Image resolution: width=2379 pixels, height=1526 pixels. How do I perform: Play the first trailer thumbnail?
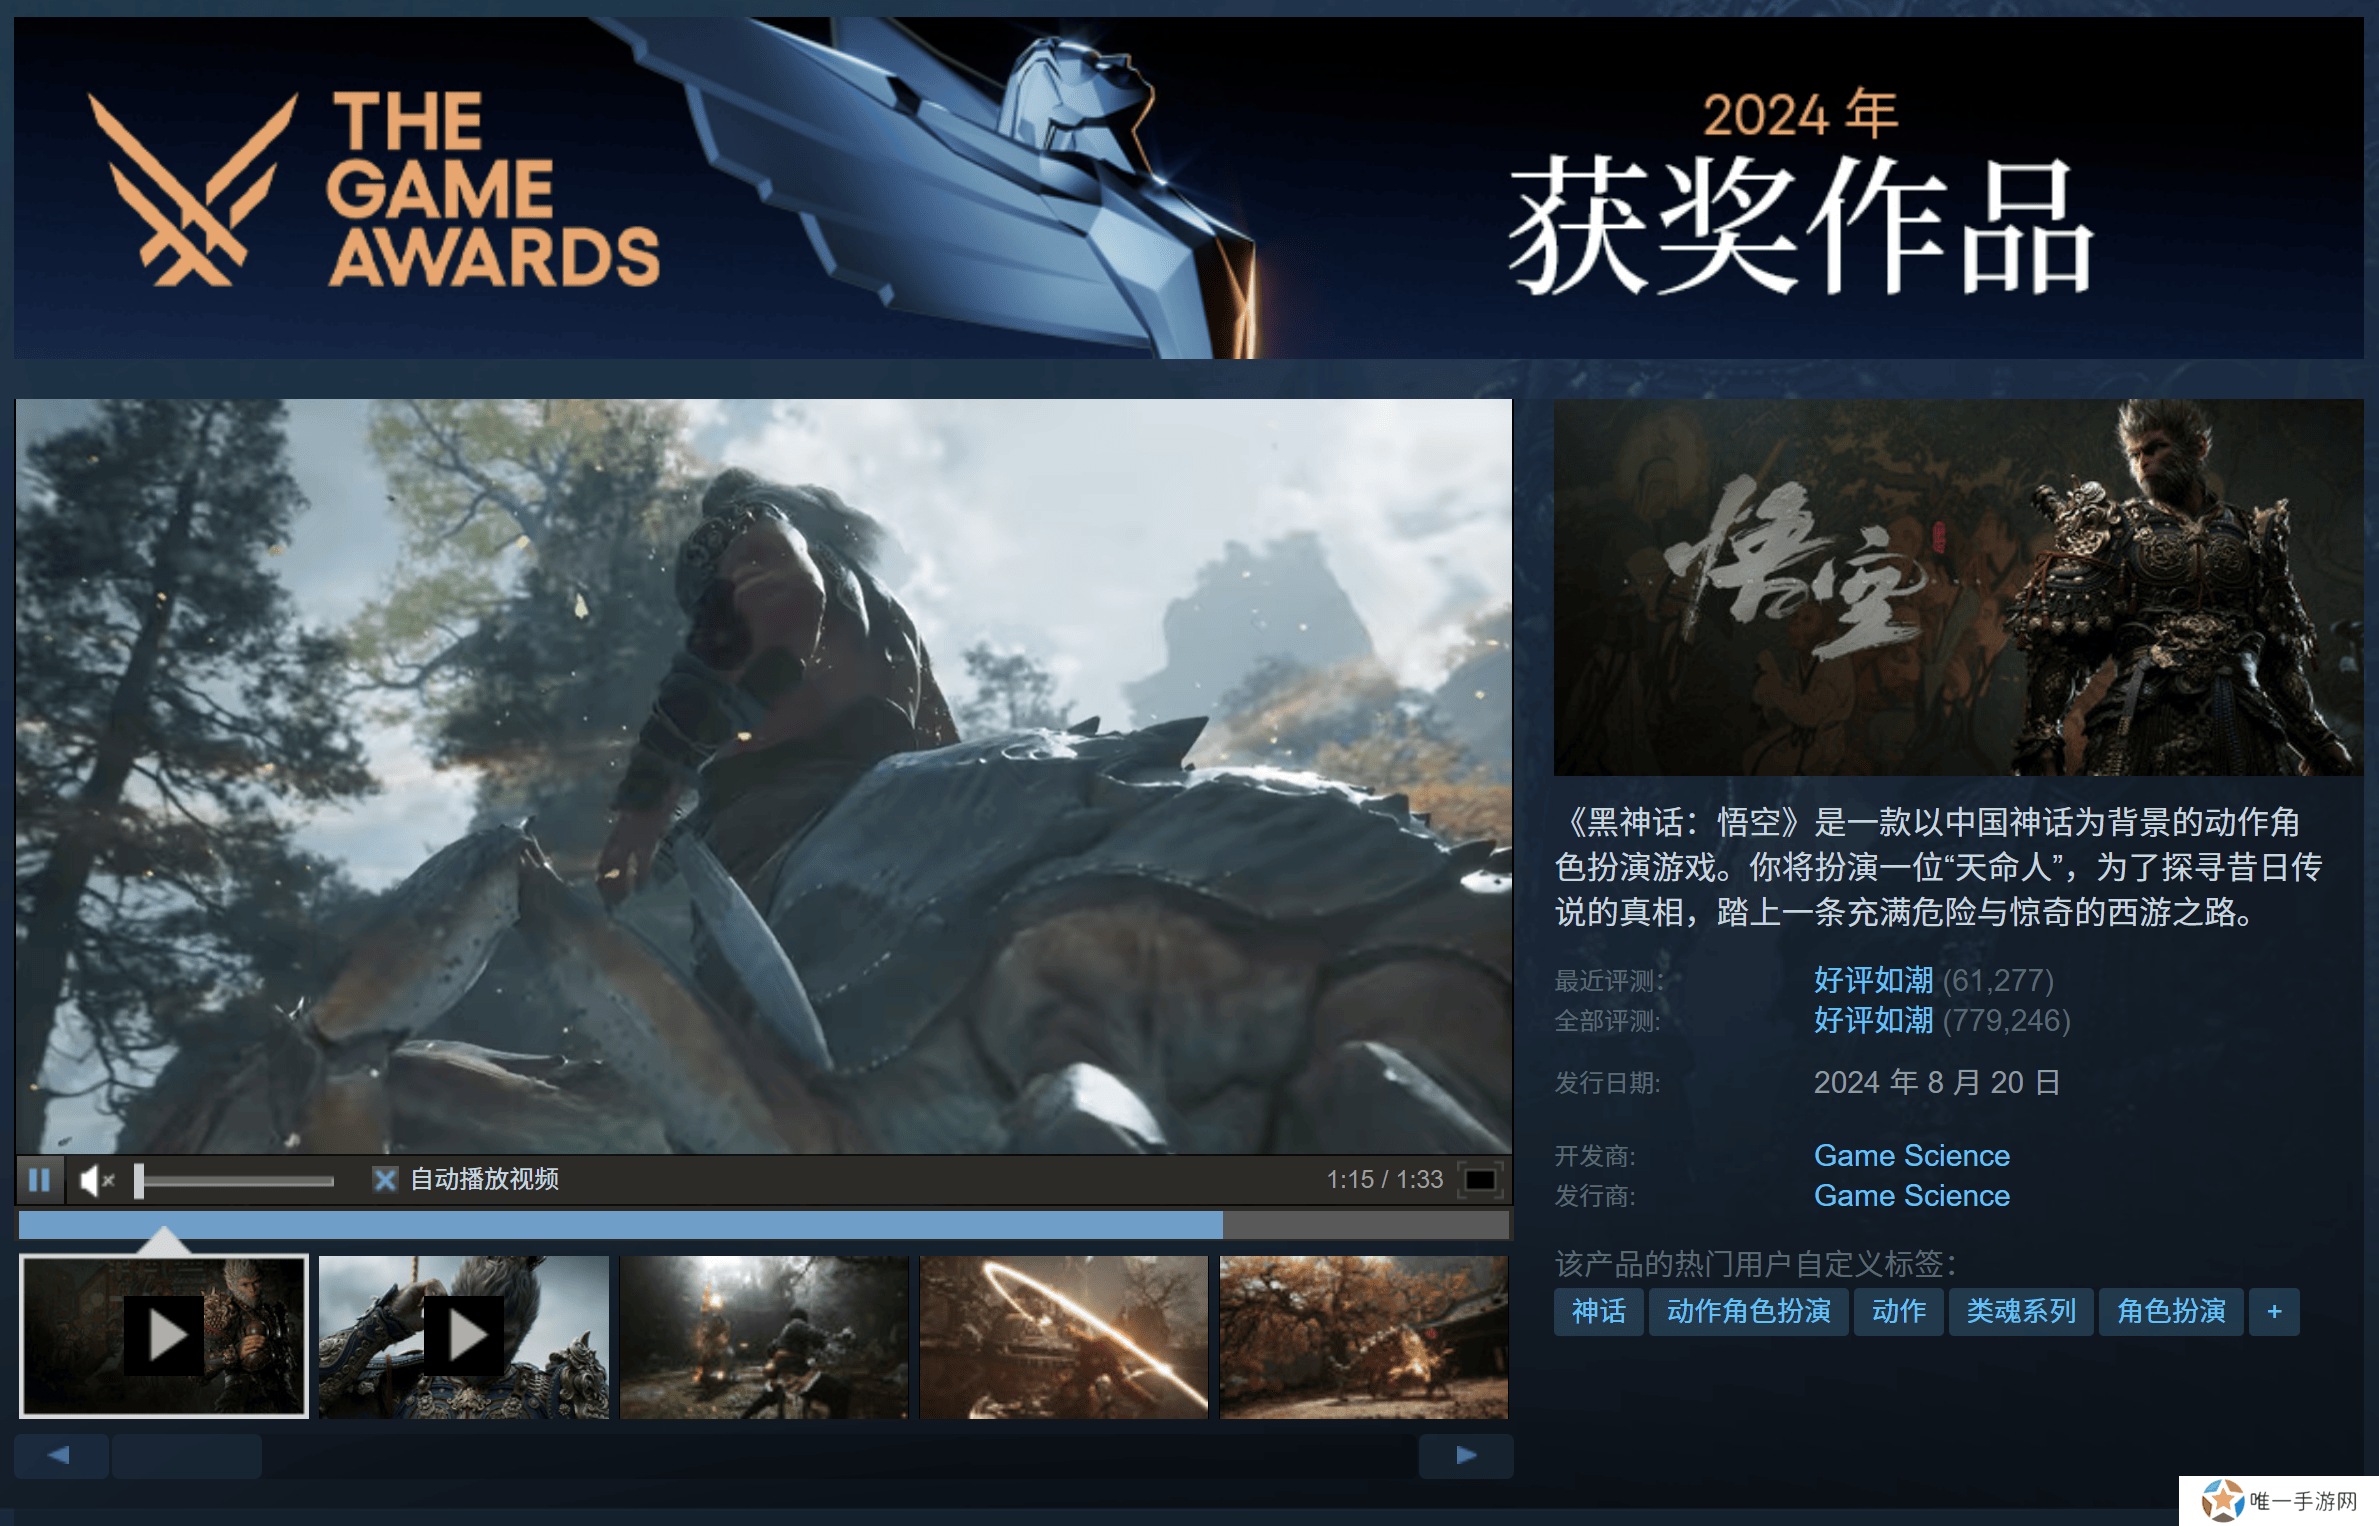[x=164, y=1336]
